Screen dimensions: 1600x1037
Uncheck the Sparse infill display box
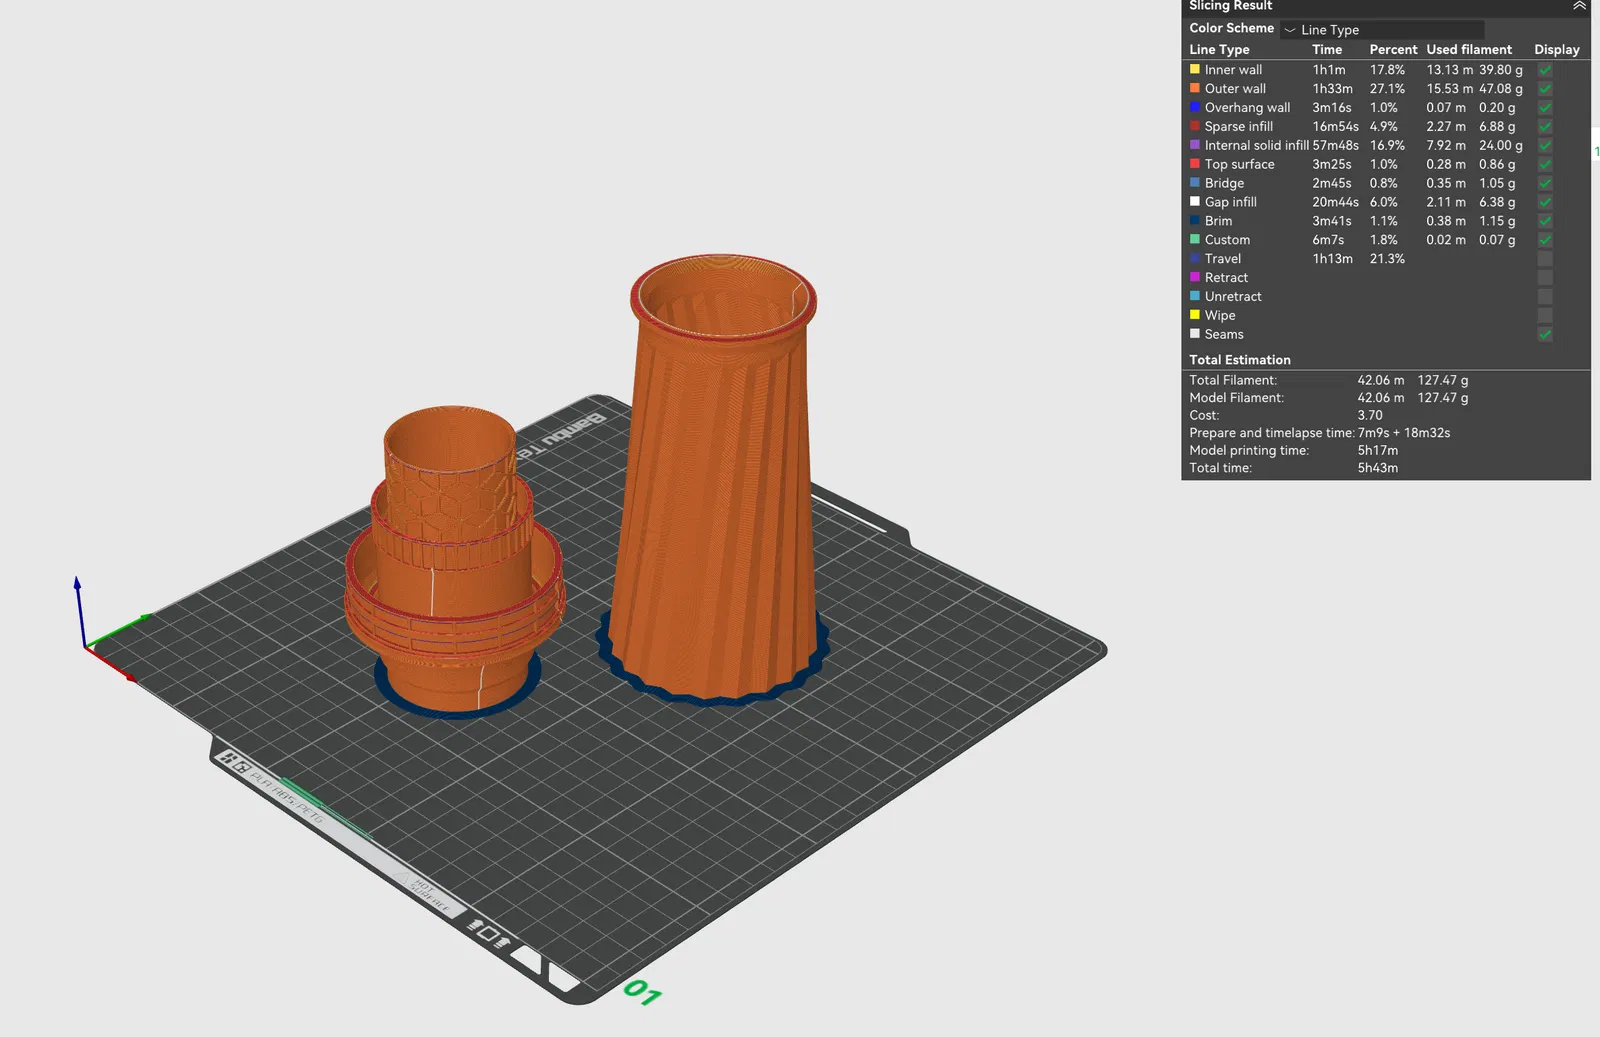coord(1545,127)
